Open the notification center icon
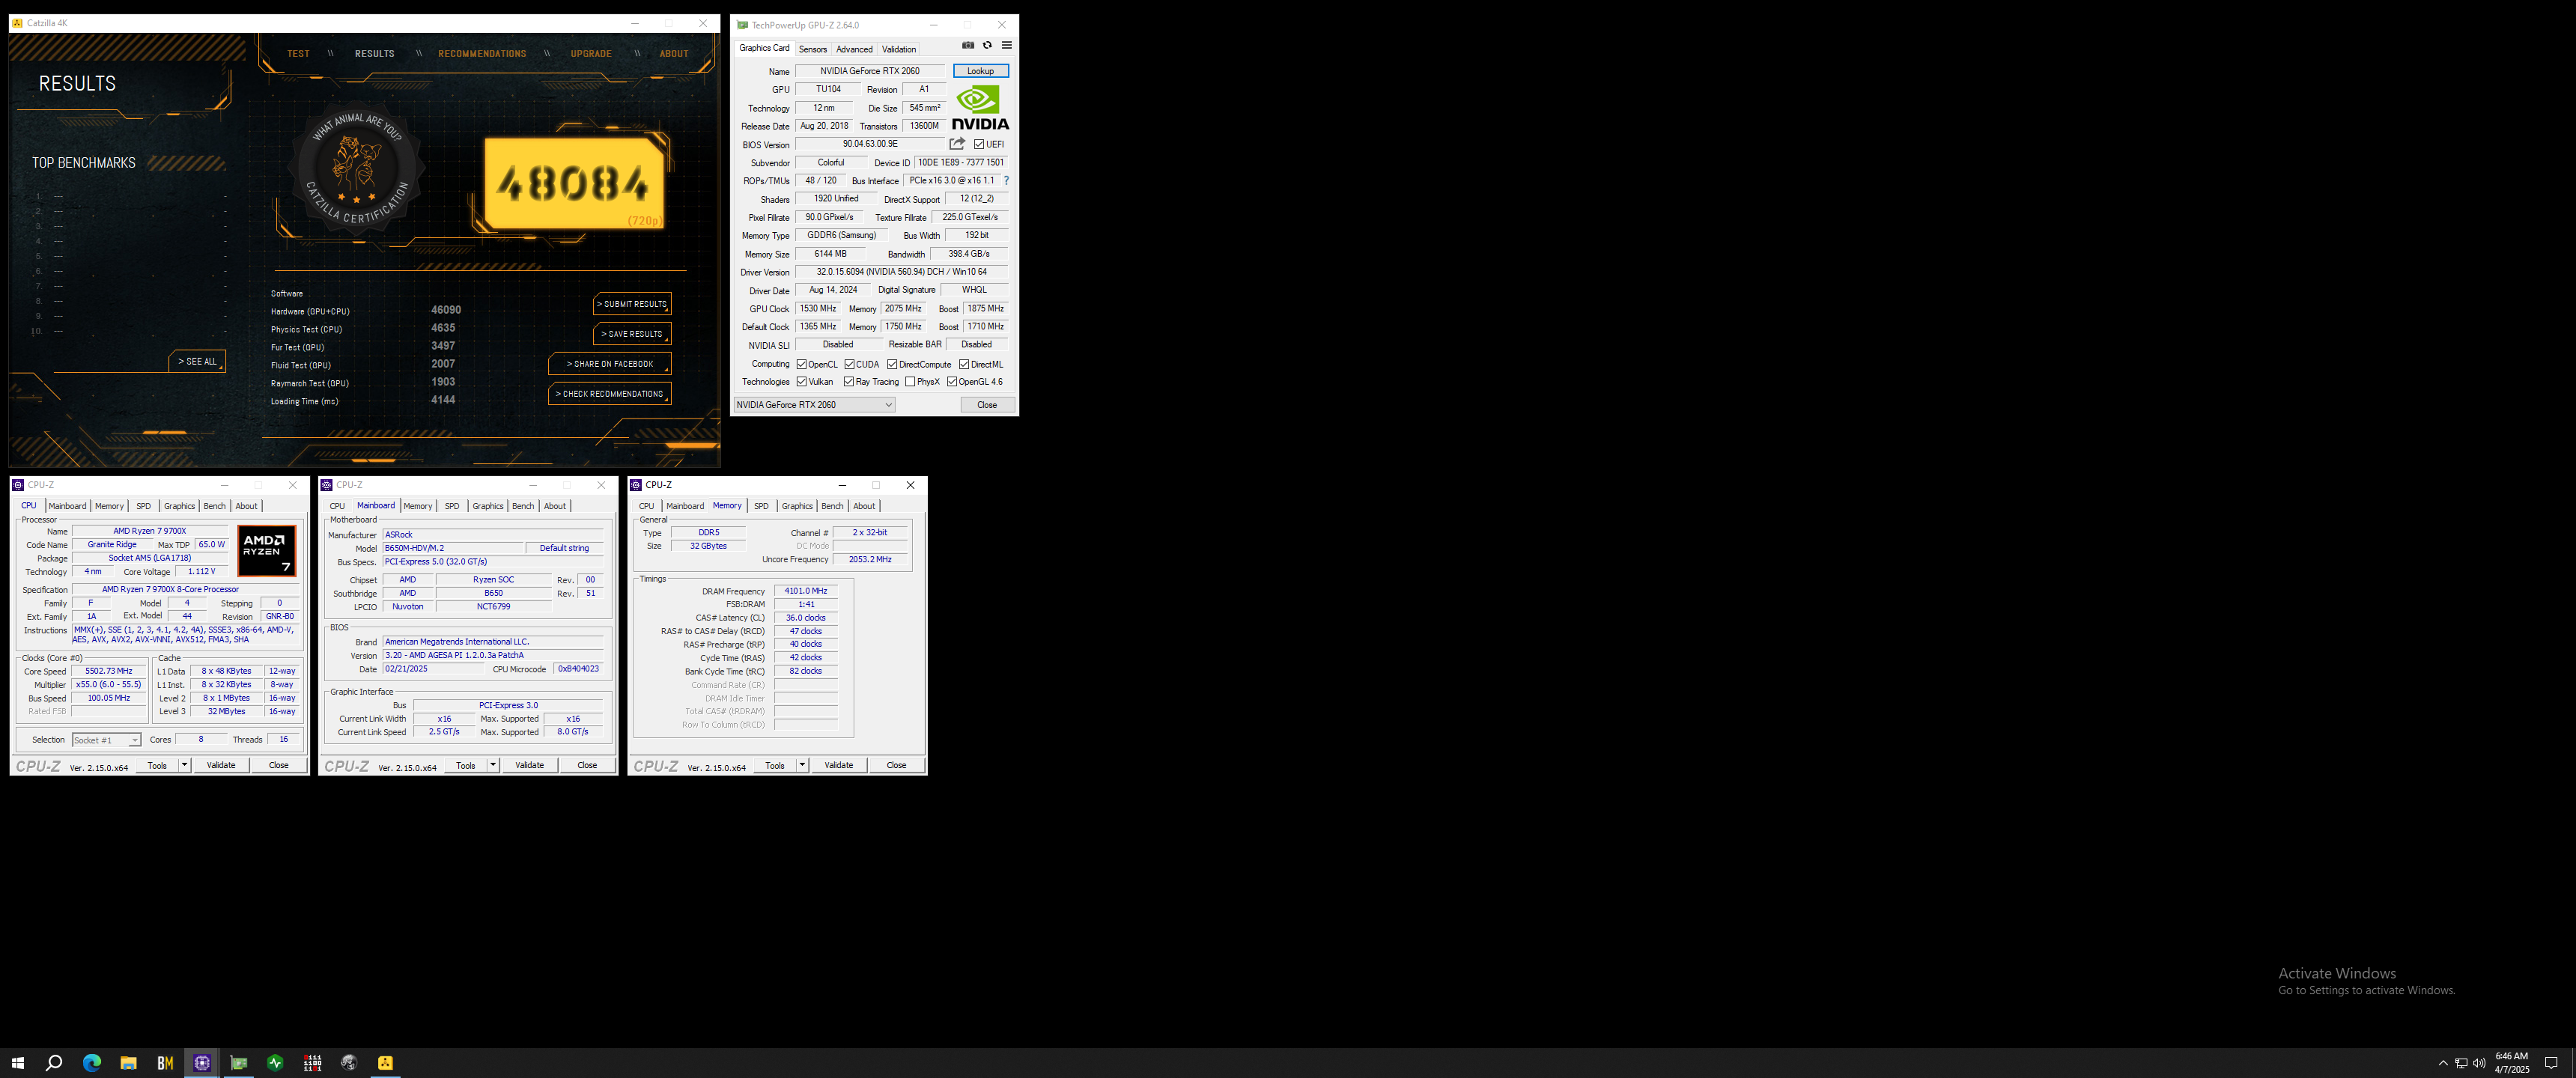The width and height of the screenshot is (2576, 1078). pos(2551,1063)
